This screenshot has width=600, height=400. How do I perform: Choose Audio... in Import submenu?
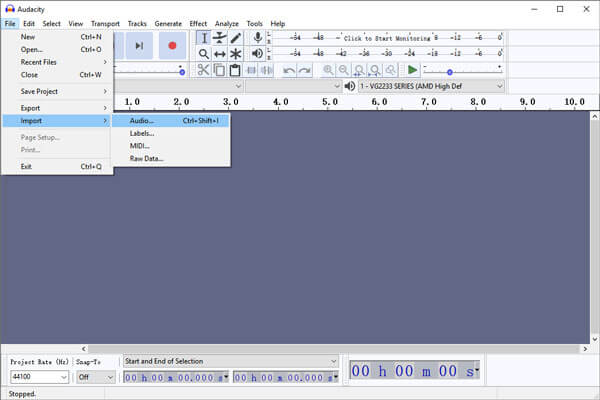(171, 121)
